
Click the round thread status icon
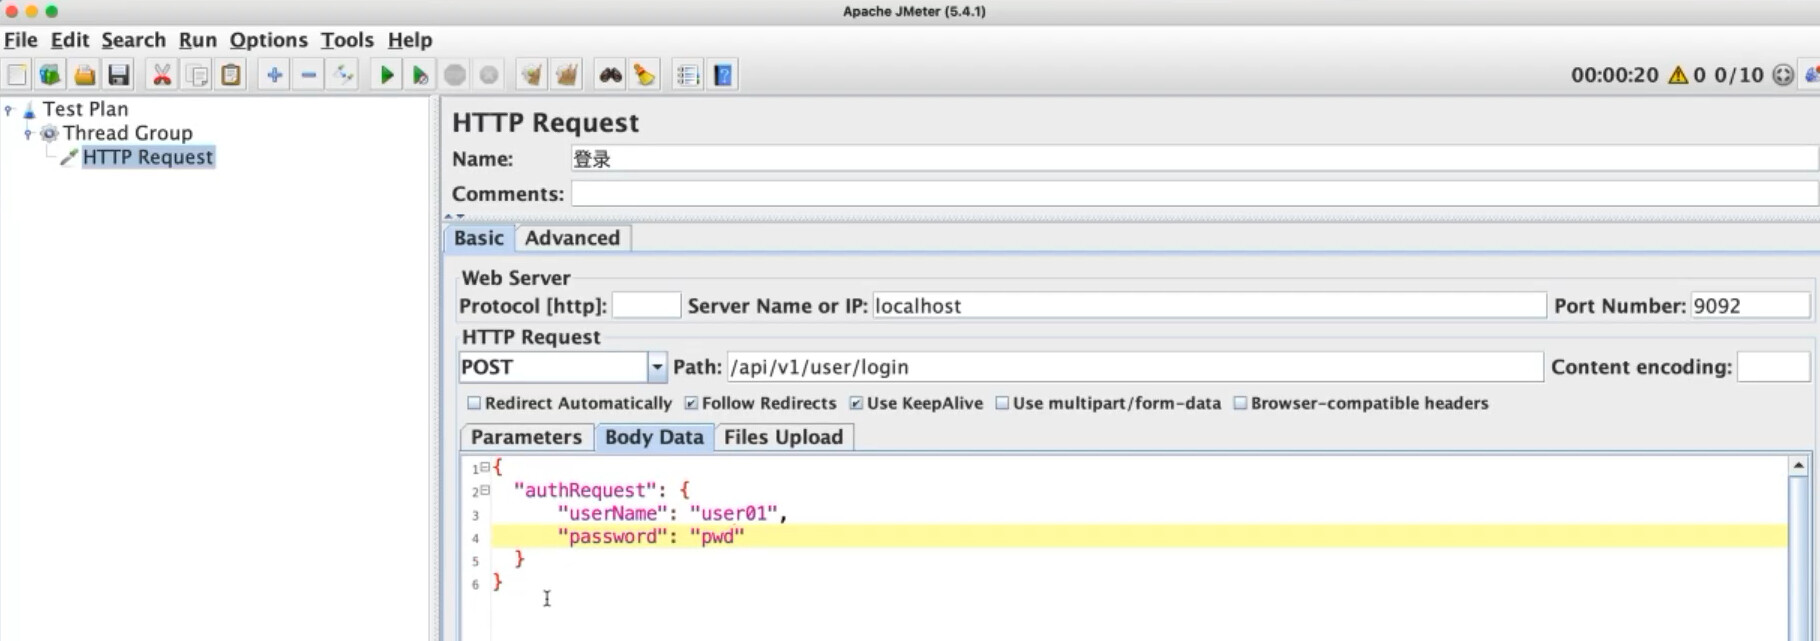point(1782,75)
